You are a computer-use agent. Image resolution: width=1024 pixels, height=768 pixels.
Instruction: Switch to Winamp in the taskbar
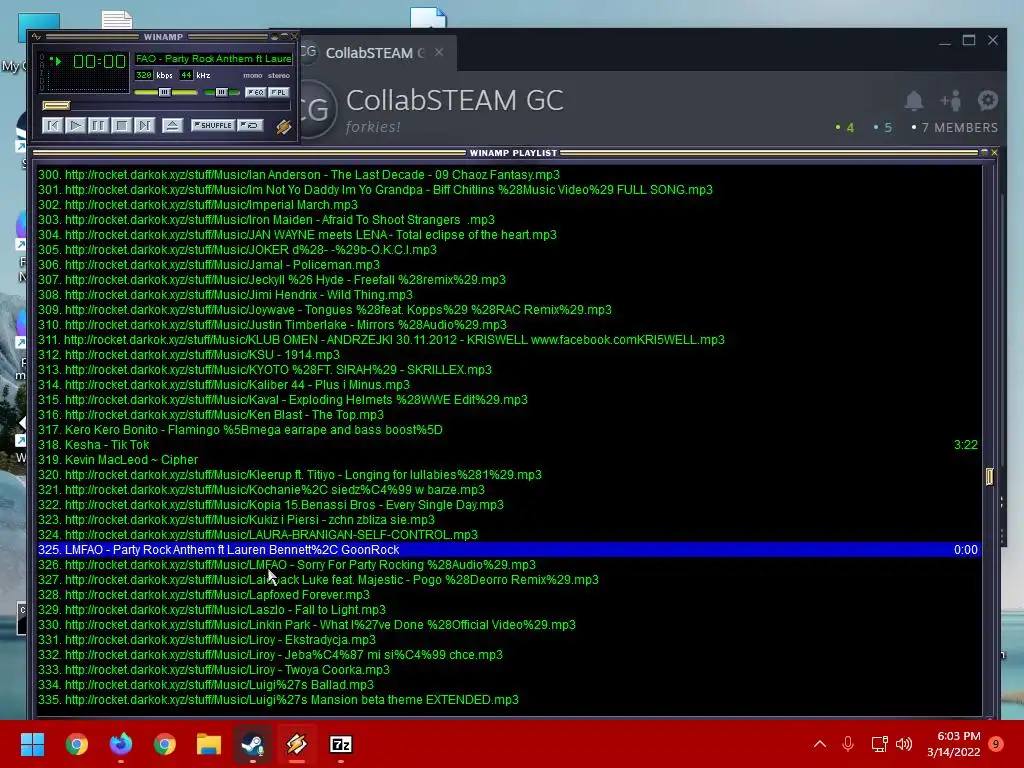[x=296, y=744]
